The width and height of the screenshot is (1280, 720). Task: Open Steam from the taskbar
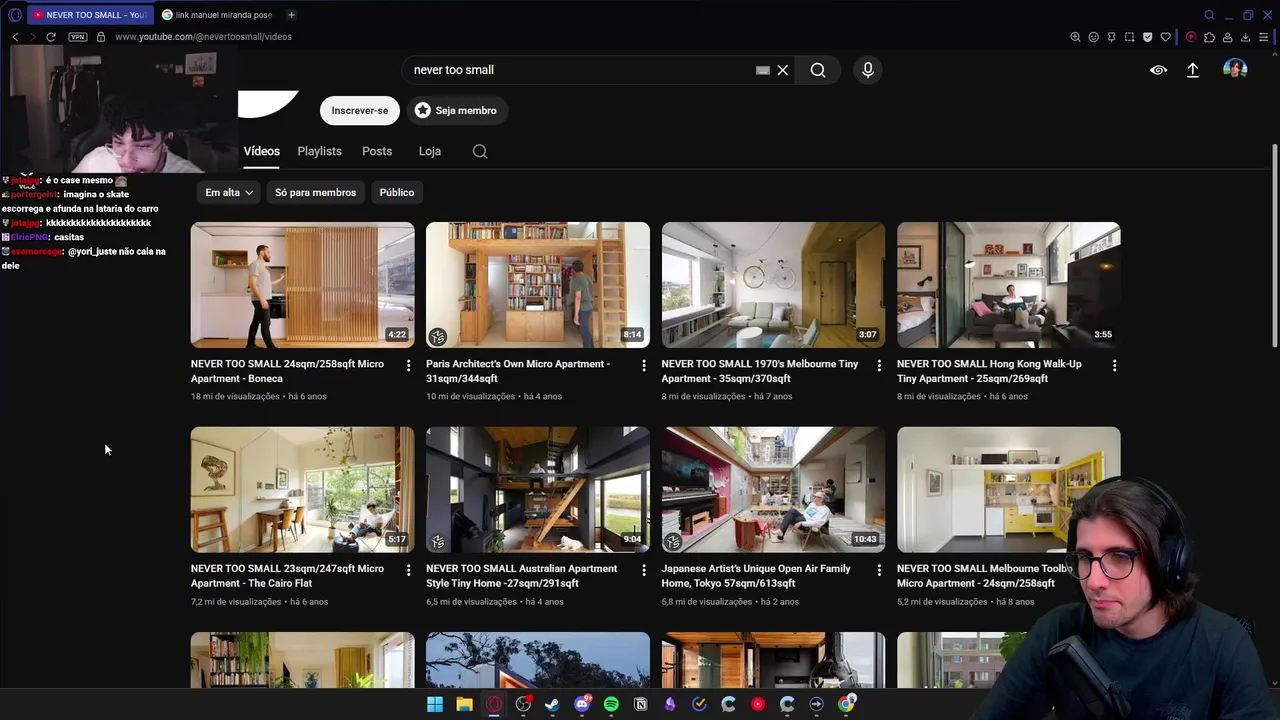(552, 704)
